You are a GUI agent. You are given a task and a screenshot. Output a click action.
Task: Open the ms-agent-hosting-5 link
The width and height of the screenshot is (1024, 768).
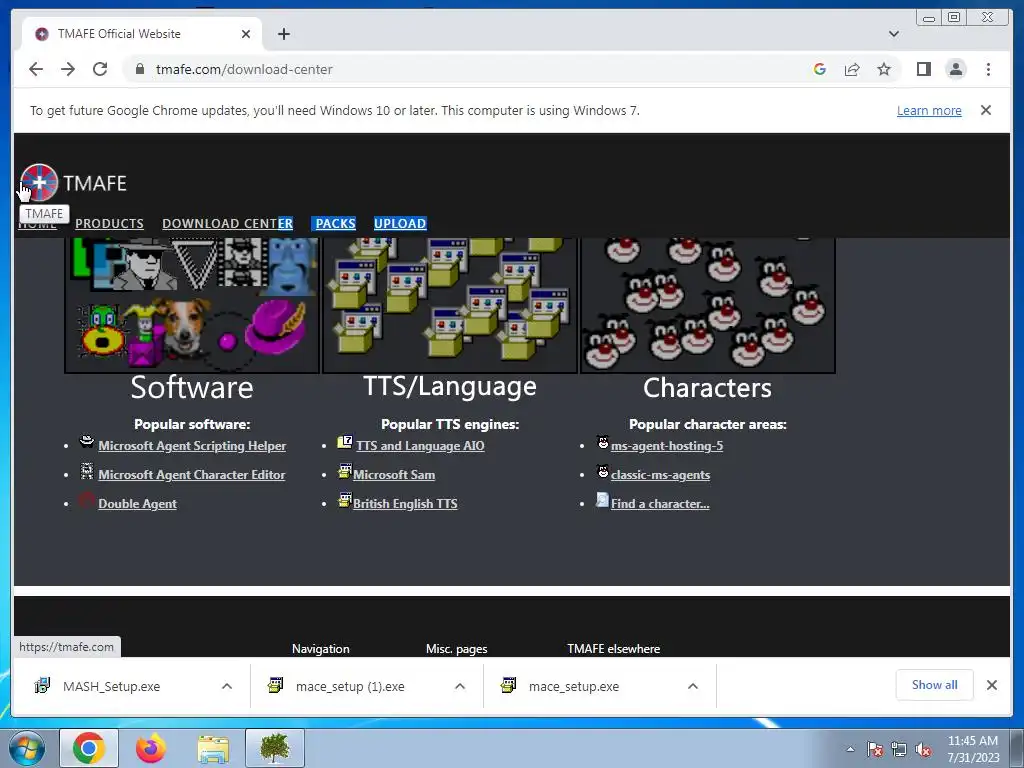click(667, 446)
